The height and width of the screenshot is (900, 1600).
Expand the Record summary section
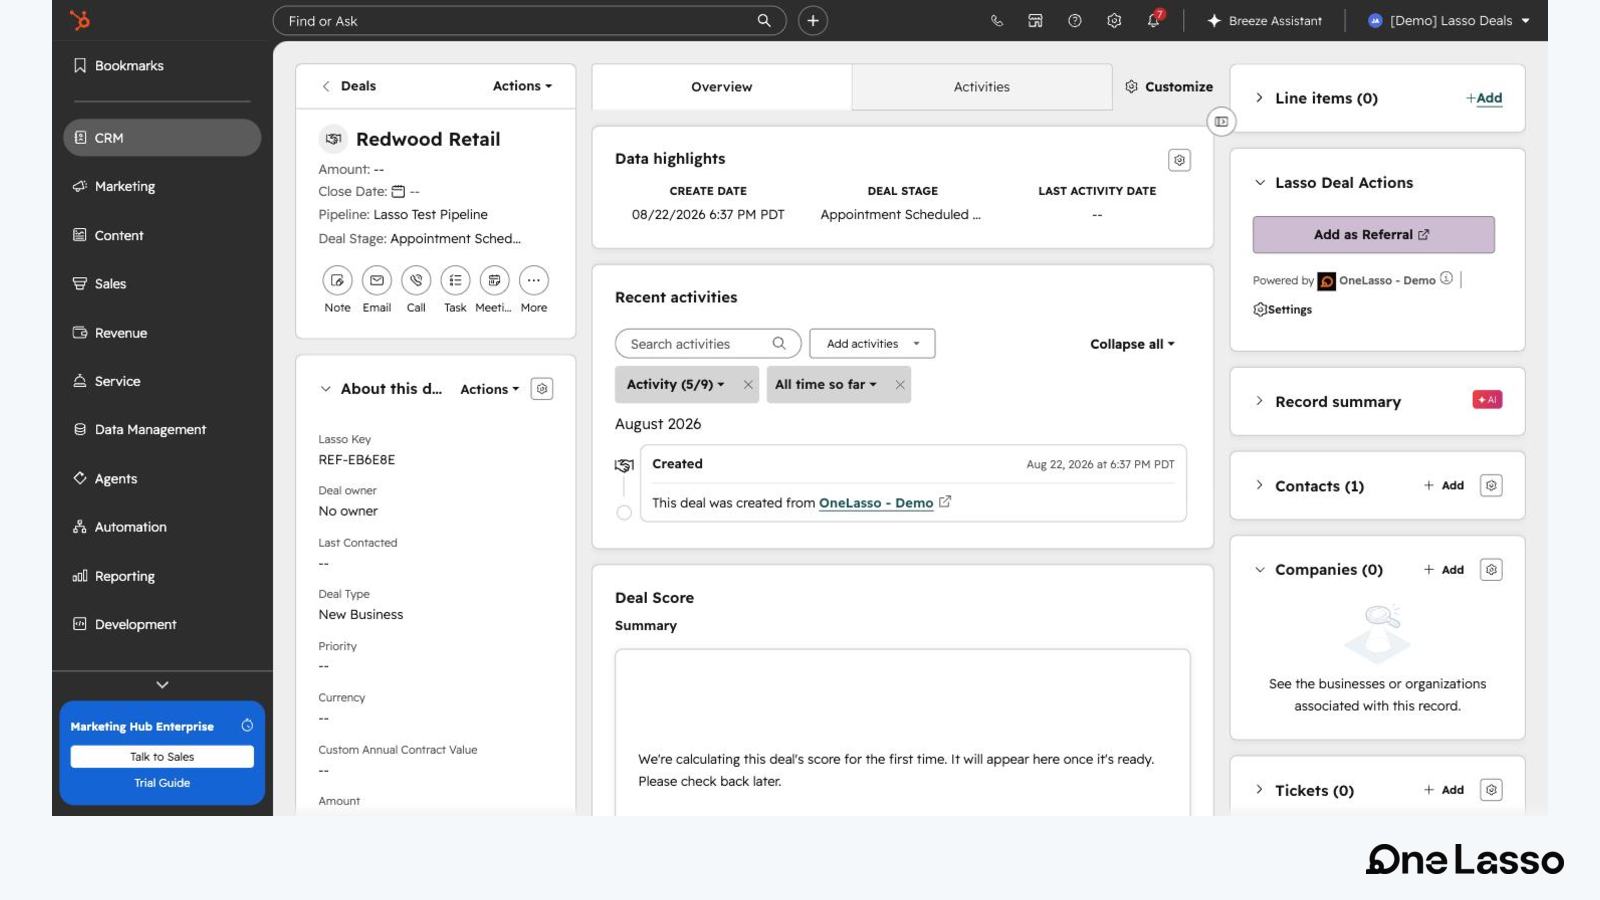[1260, 401]
